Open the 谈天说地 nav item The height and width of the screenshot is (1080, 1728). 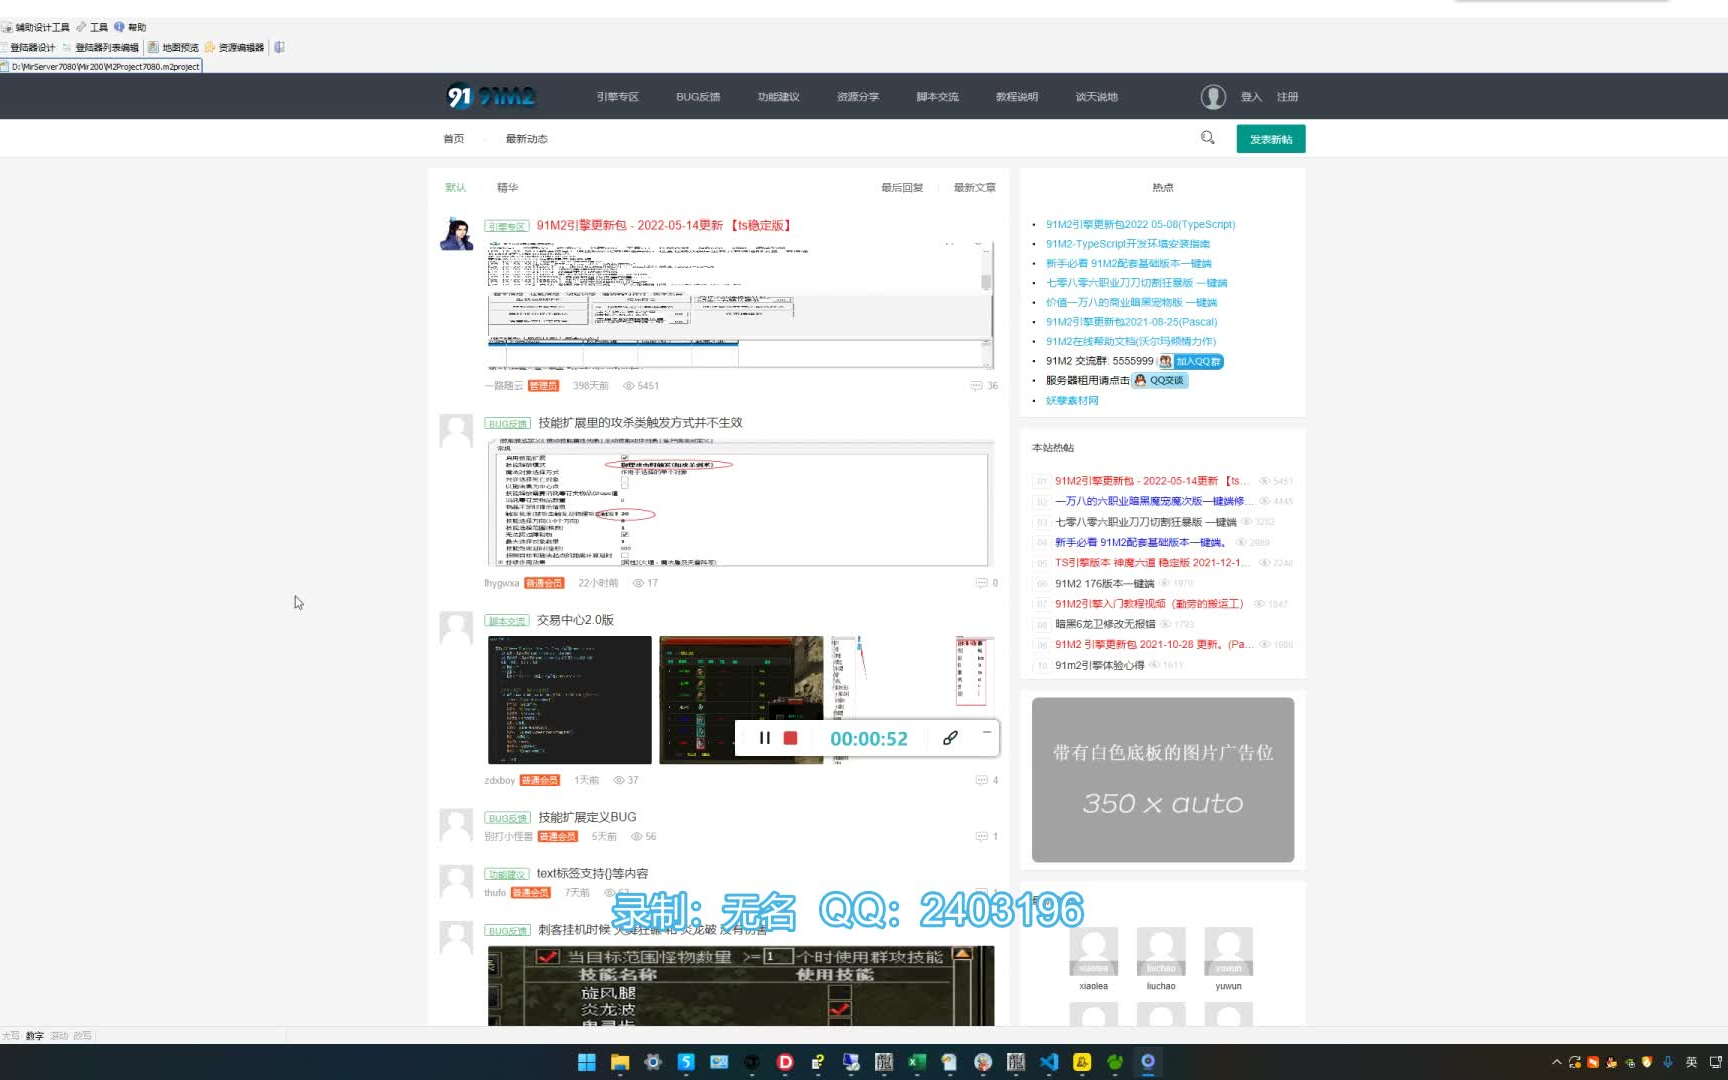coord(1097,97)
